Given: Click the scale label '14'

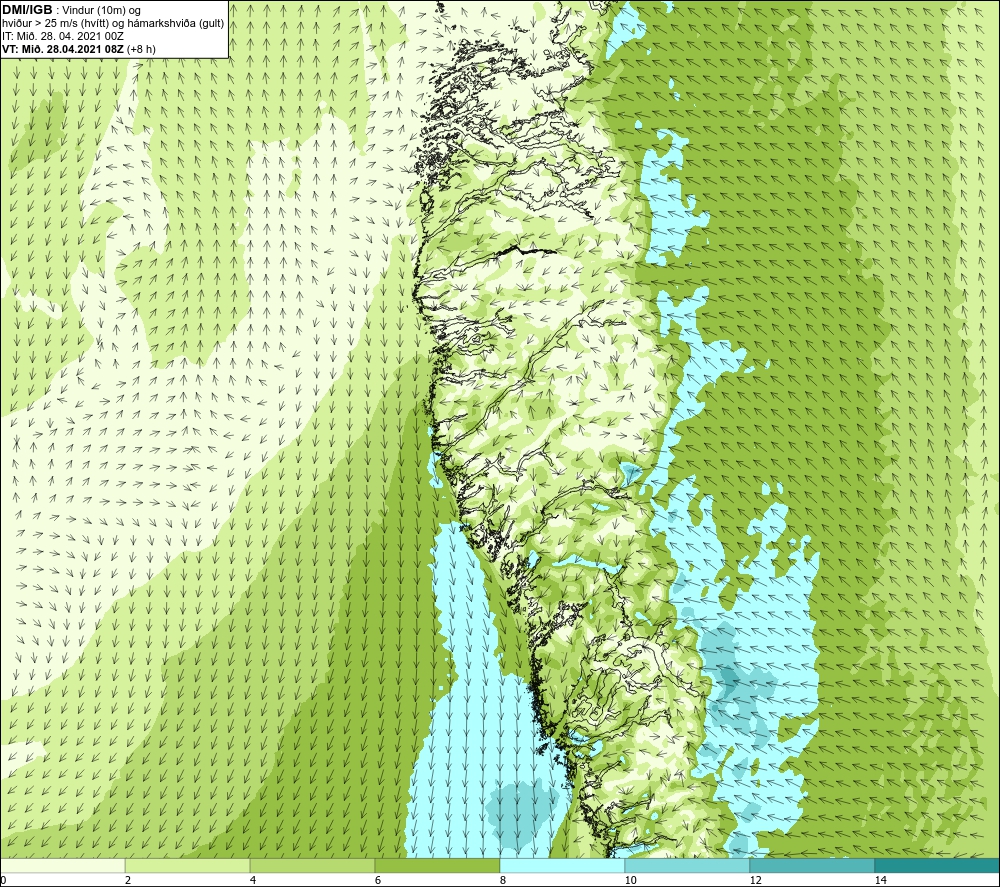Looking at the screenshot, I should pyautogui.click(x=881, y=880).
